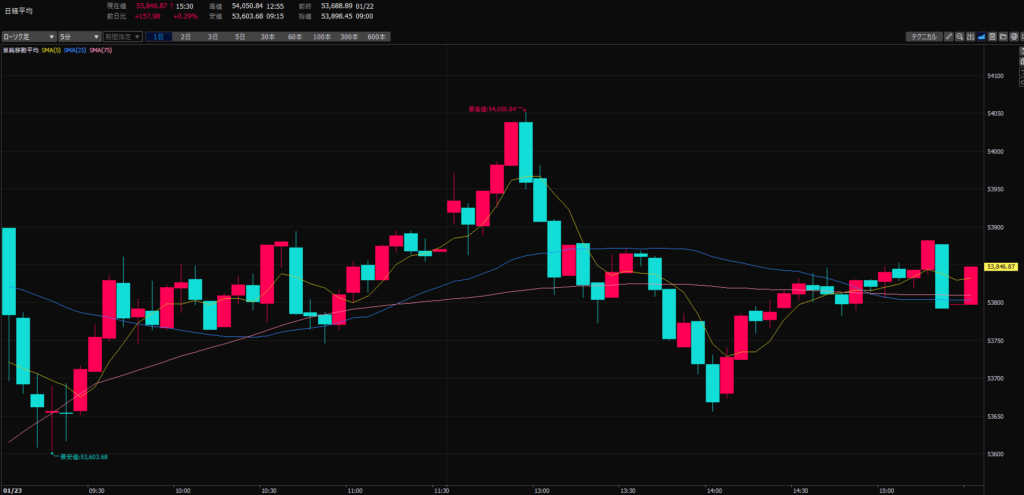Click the current price tag 53,846.87
The width and height of the screenshot is (1024, 495).
(1001, 267)
